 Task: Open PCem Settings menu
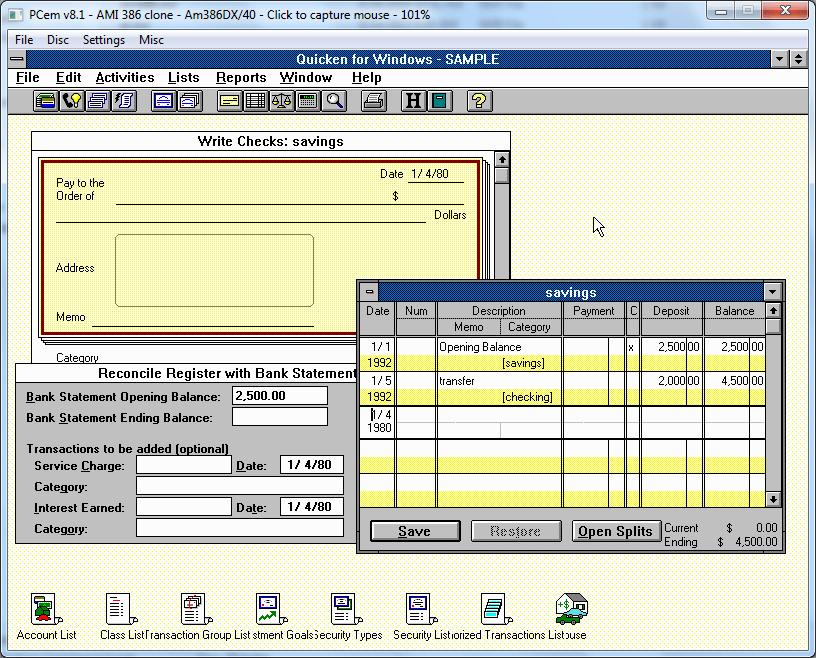coord(104,40)
